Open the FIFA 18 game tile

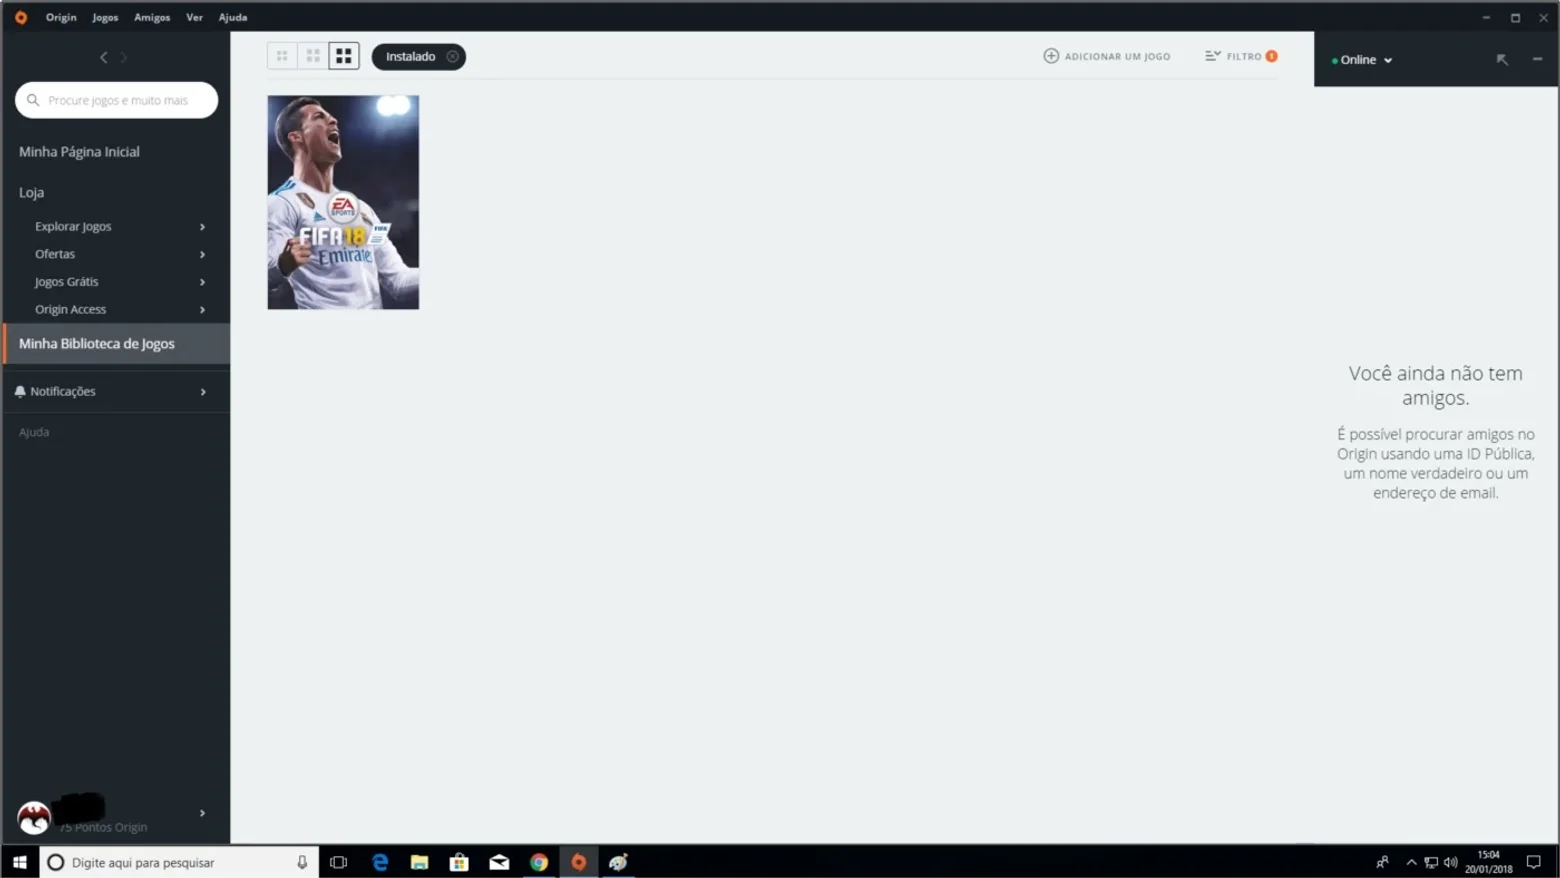pos(343,202)
